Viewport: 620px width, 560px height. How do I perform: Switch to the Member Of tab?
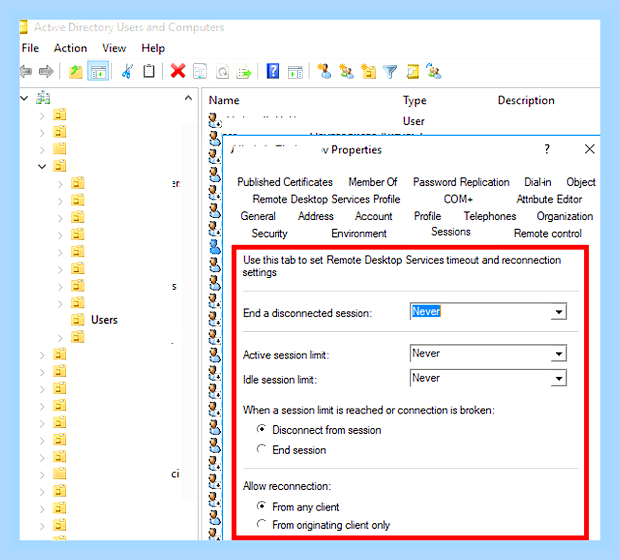pos(372,182)
